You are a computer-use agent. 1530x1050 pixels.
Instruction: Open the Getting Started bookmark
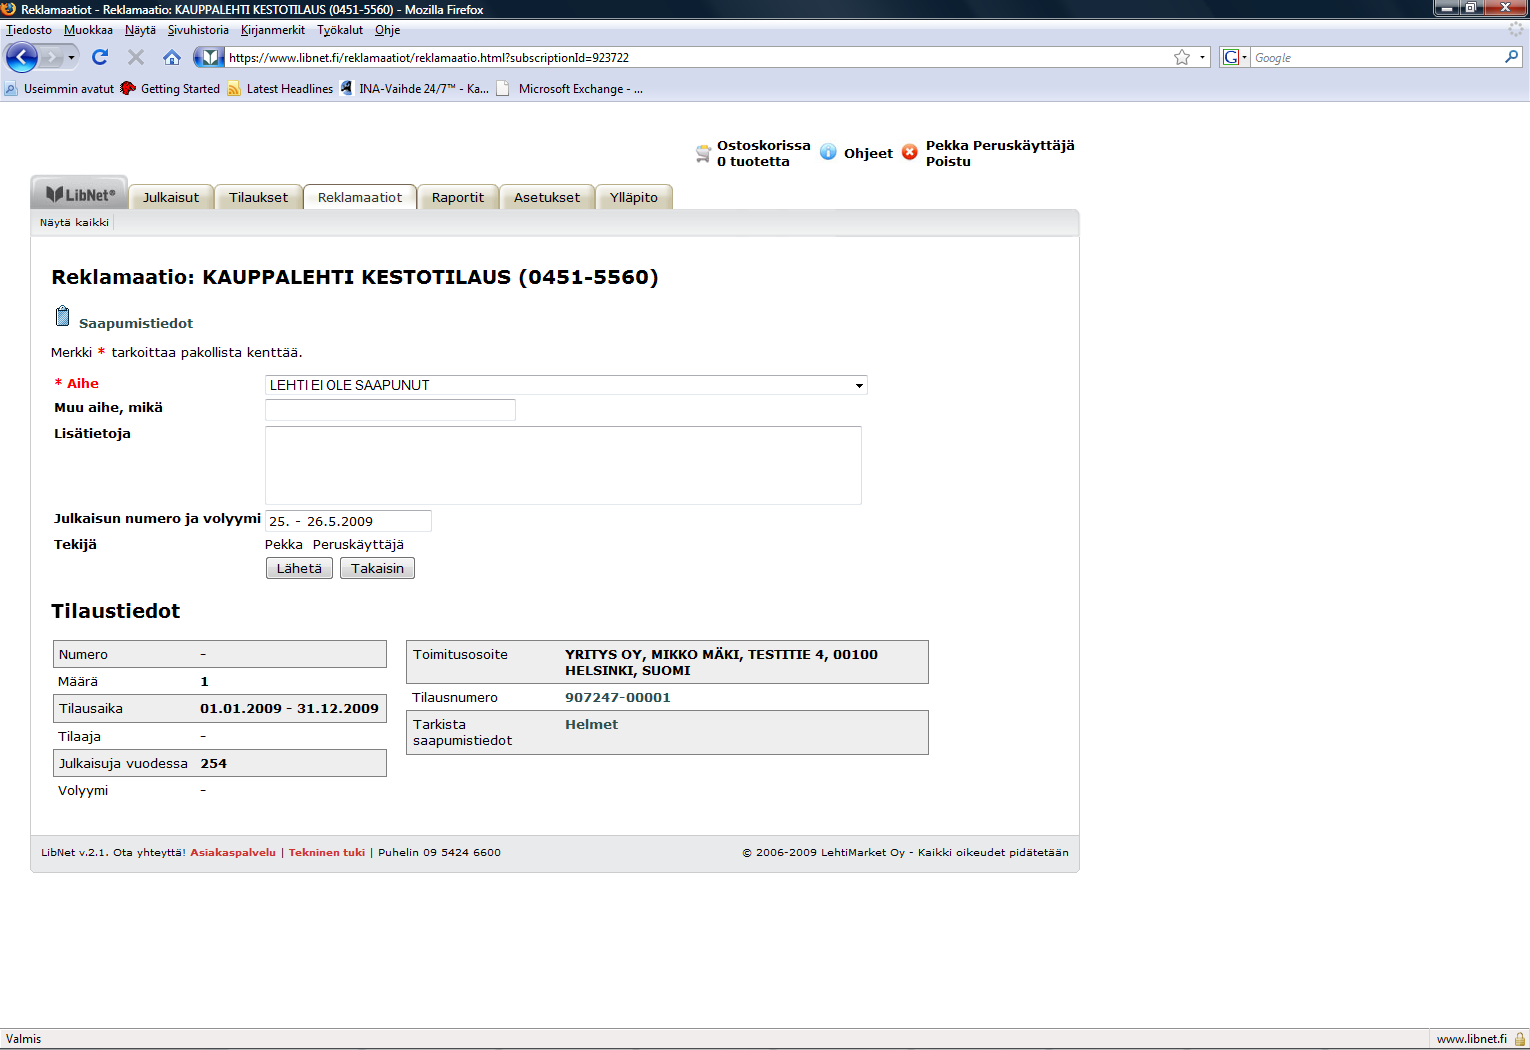(170, 89)
